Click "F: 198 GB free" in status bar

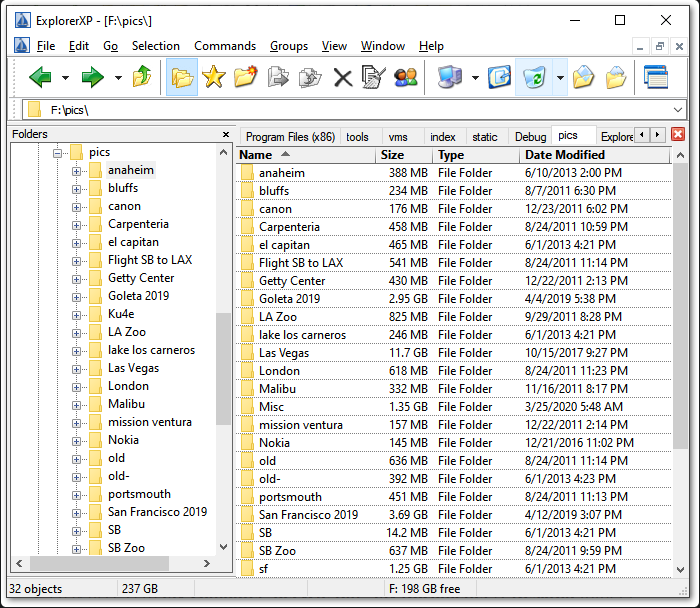[x=425, y=589]
